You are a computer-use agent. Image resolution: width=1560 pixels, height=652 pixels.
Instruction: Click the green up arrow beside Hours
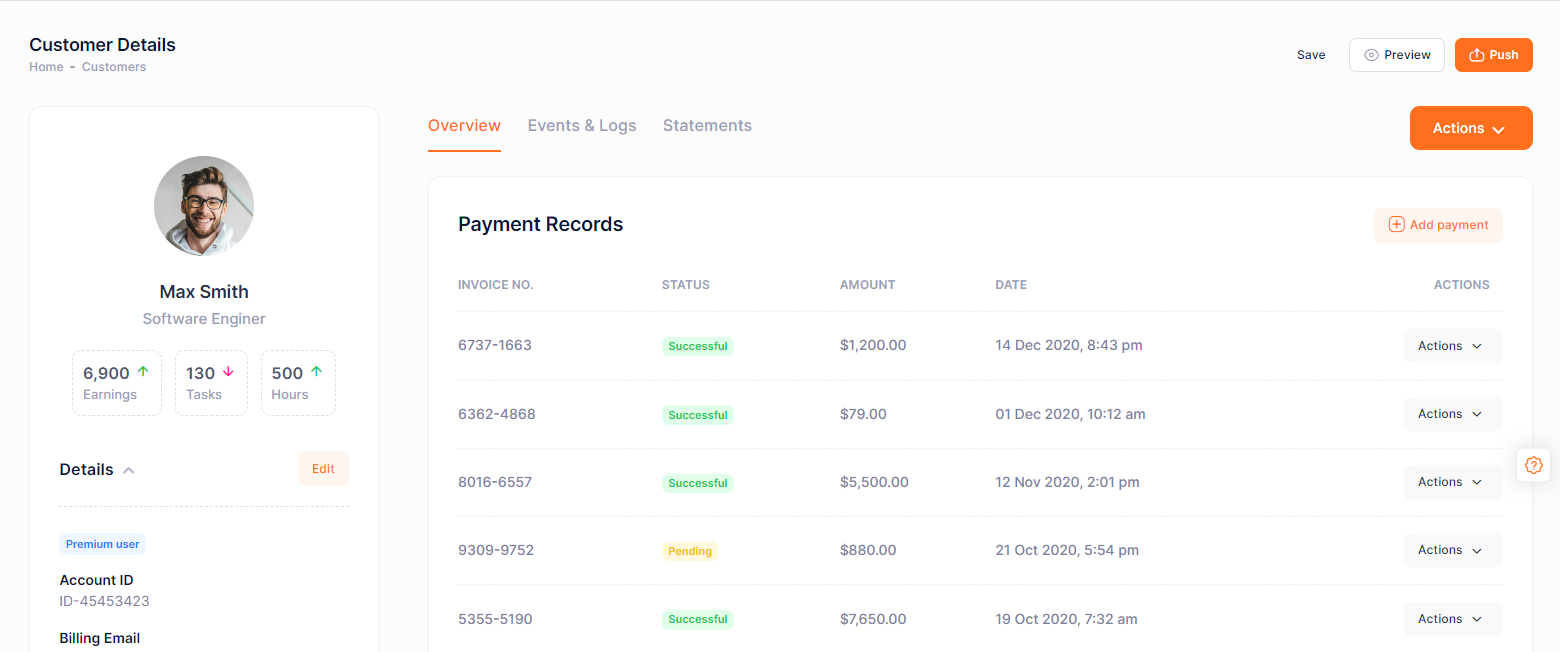pos(316,372)
